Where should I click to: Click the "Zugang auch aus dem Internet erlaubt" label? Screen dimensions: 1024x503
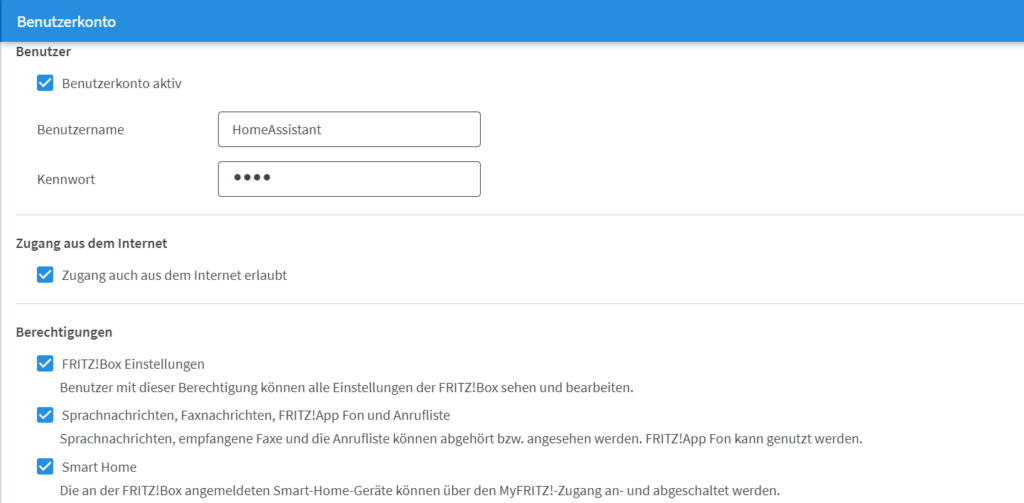(174, 275)
